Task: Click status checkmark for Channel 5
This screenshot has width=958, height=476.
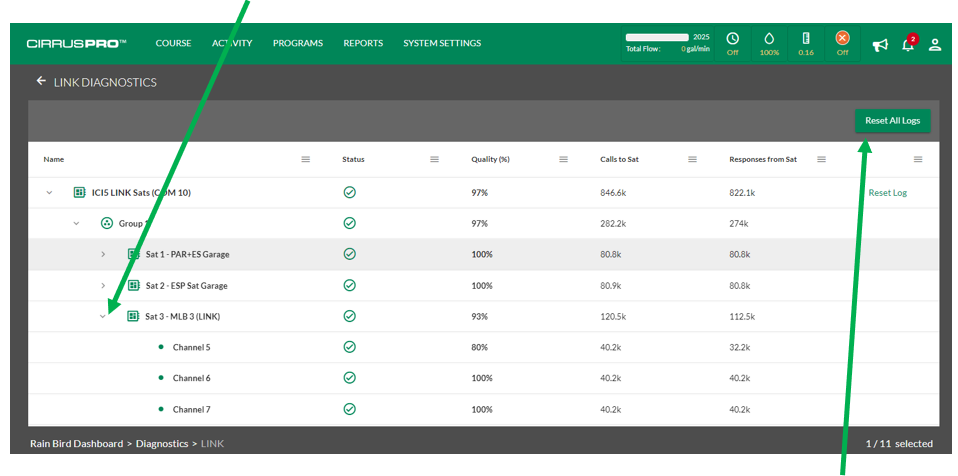Action: 349,346
